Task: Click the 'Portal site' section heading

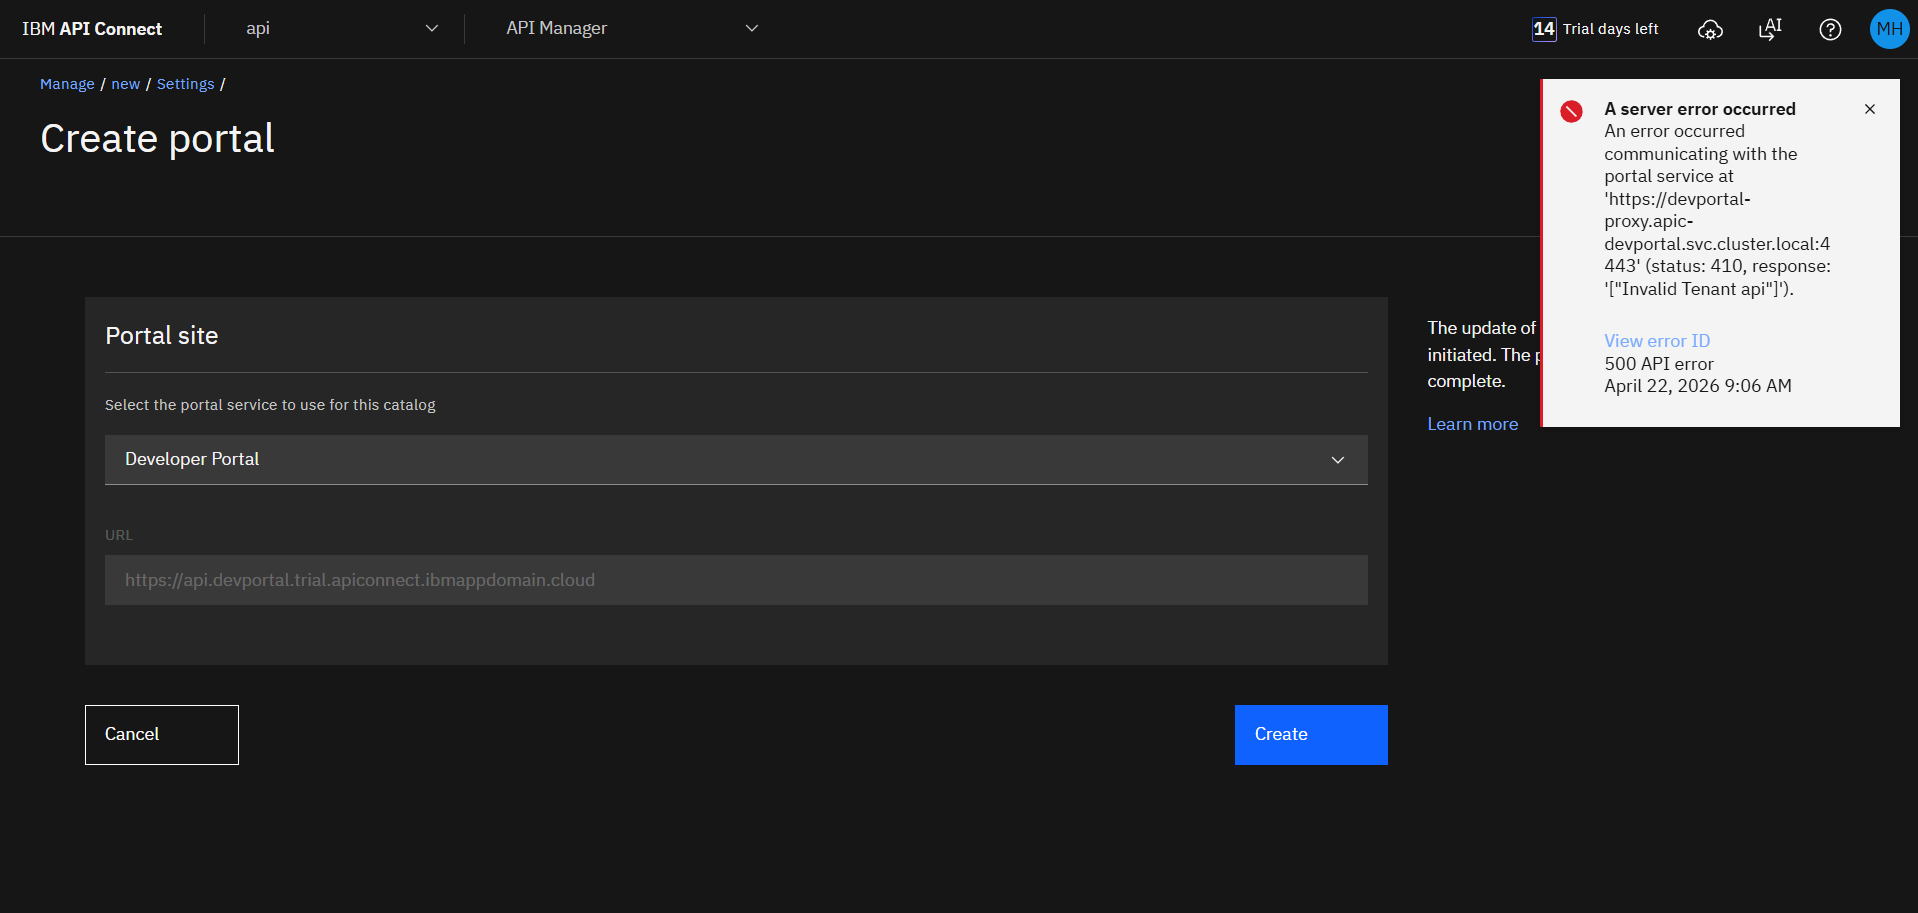Action: coord(162,336)
